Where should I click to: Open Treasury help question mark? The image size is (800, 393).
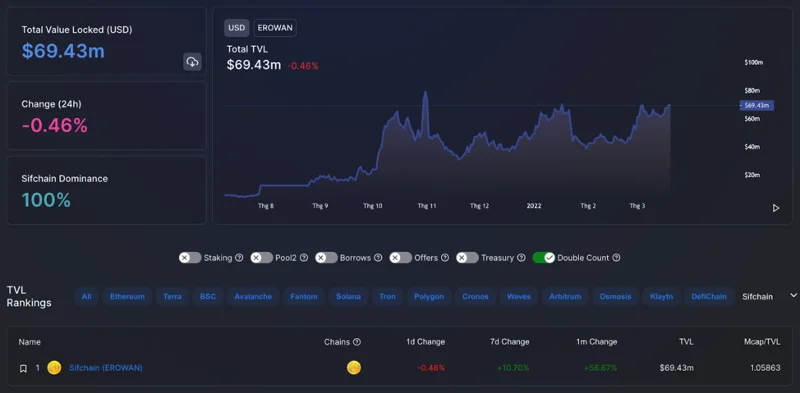pos(521,258)
